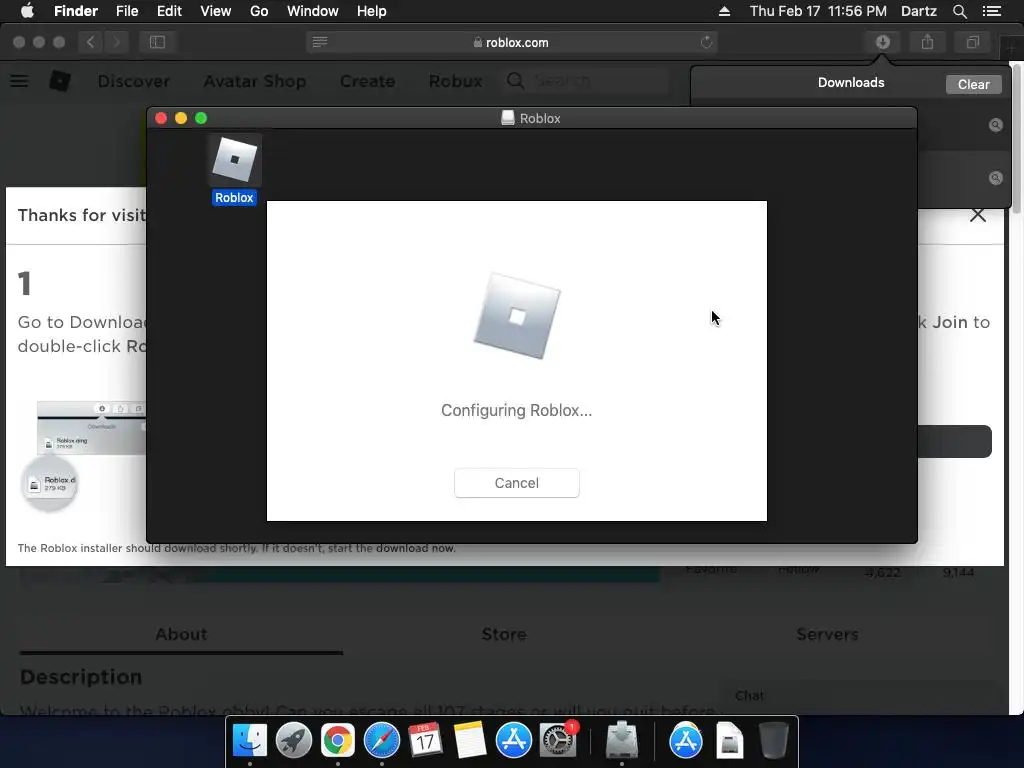Show Safari tab overview
1024x768 pixels.
973,42
